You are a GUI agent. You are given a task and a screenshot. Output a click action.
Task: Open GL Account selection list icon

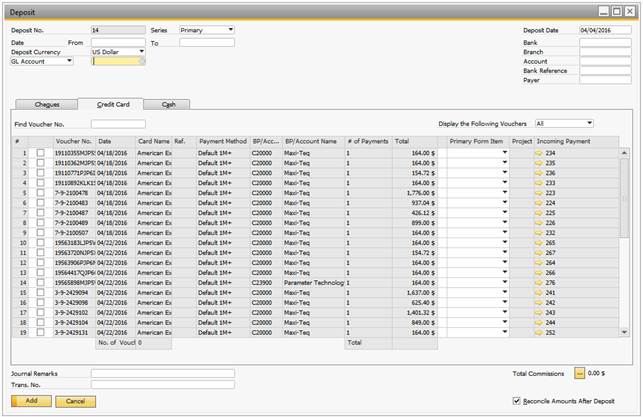click(141, 61)
